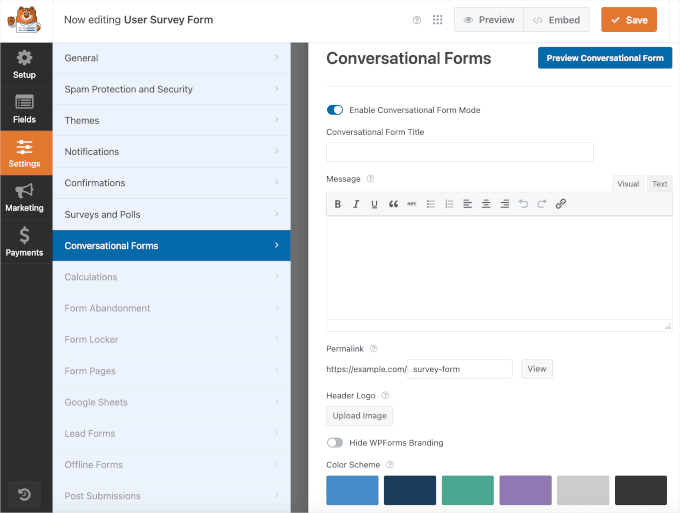Click the orange Save button
Image resolution: width=680 pixels, height=513 pixels.
tap(628, 20)
